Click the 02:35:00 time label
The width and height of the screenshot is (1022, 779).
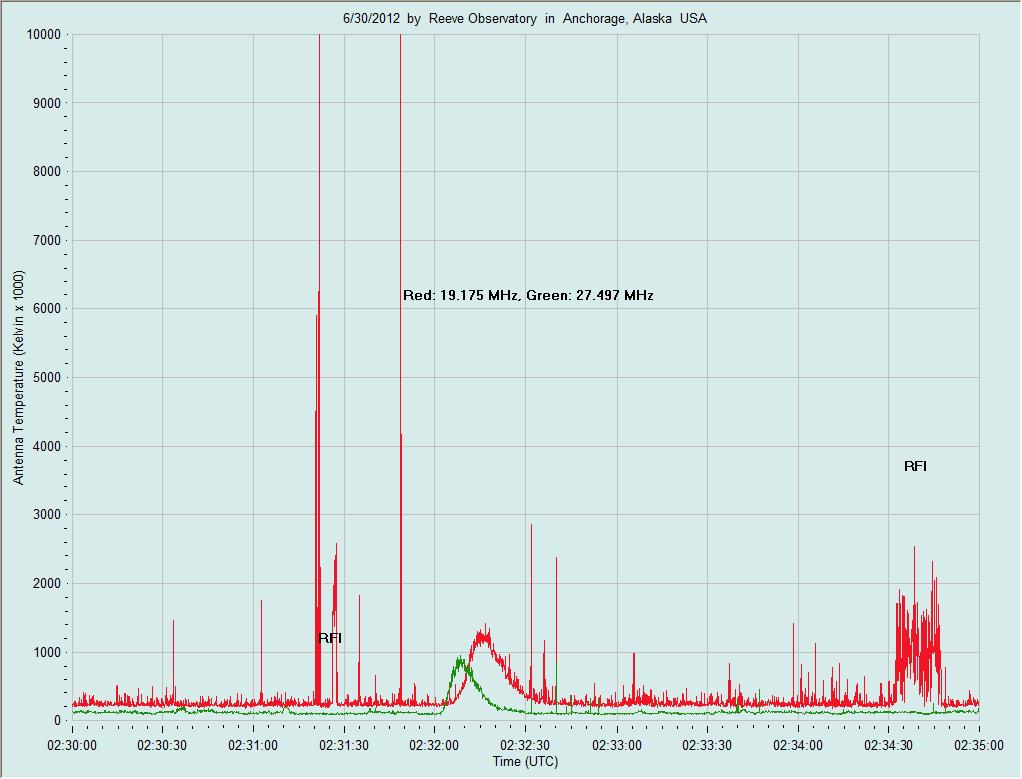(x=979, y=745)
